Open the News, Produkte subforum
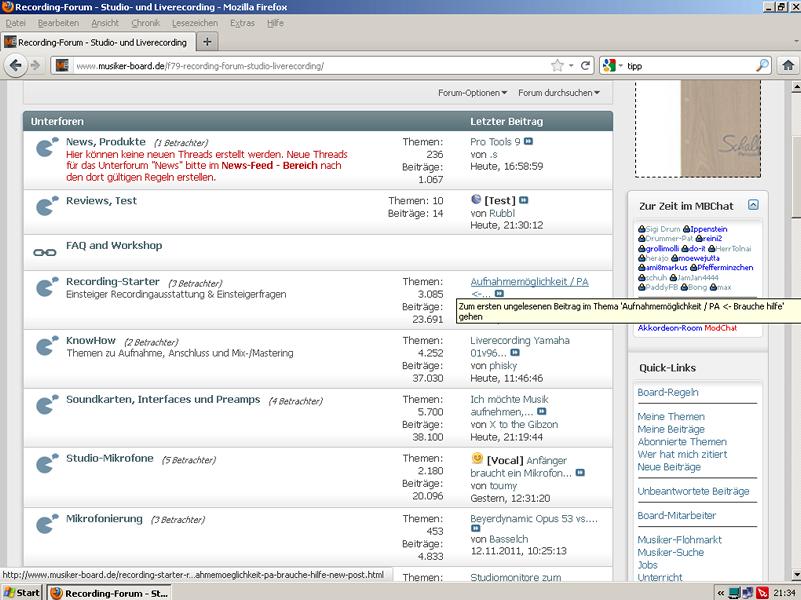Image resolution: width=801 pixels, height=600 pixels. (x=106, y=141)
